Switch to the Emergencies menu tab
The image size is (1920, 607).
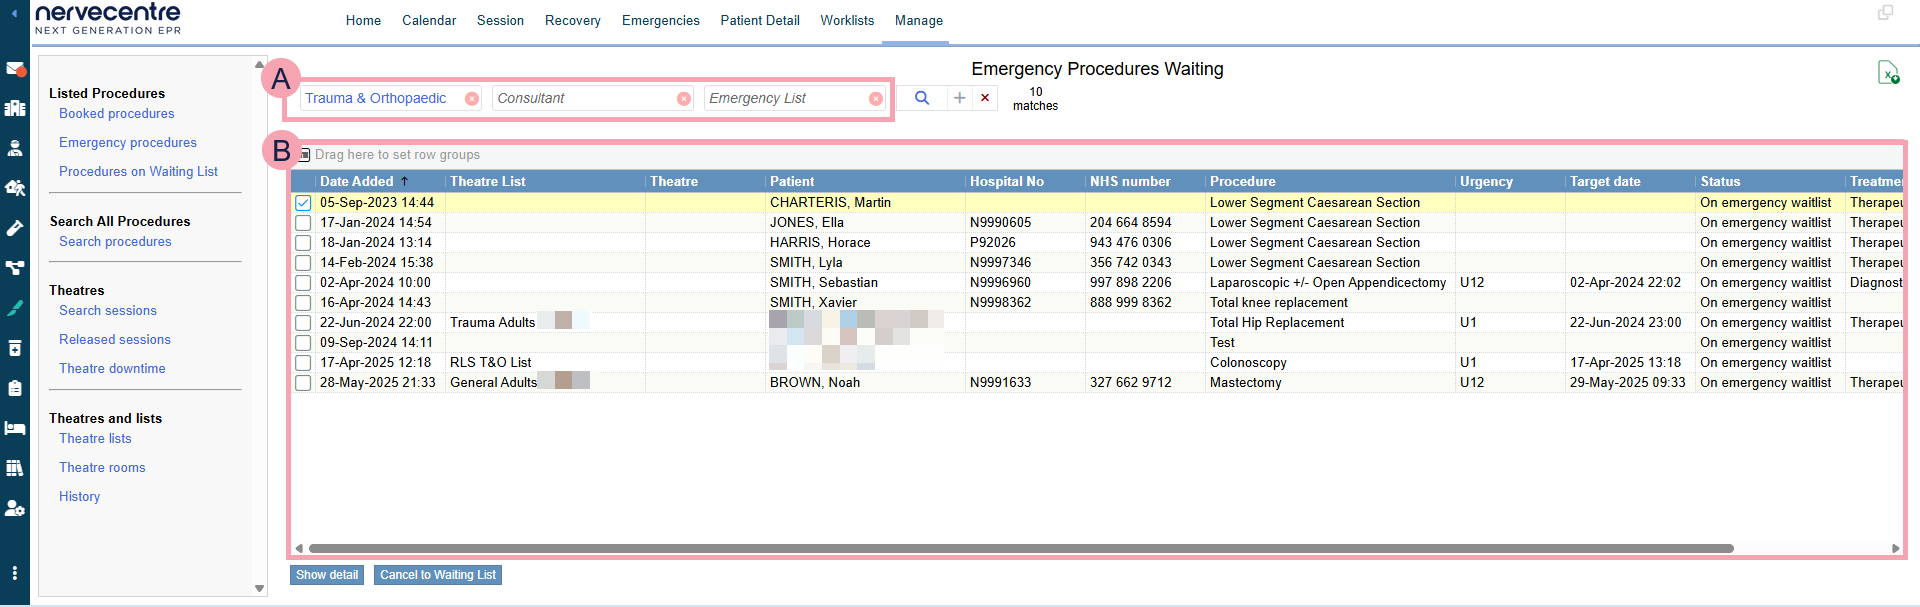click(660, 21)
